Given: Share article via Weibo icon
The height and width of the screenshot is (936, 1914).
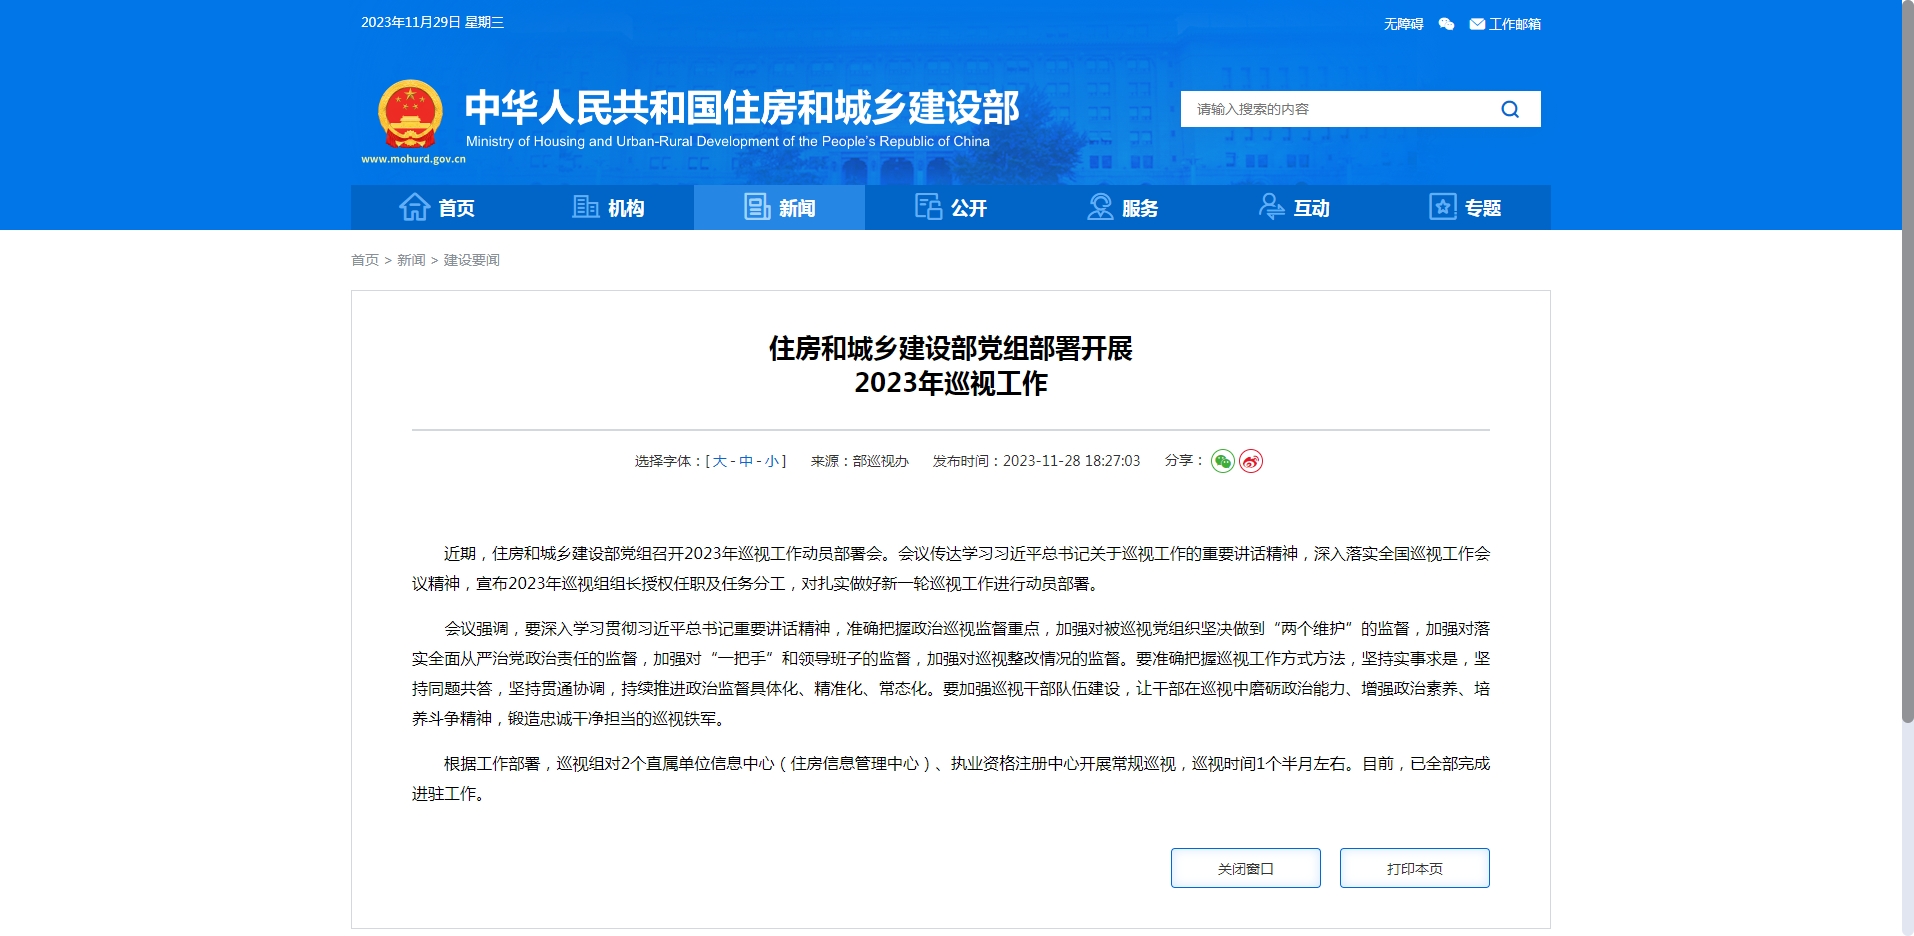Looking at the screenshot, I should point(1251,461).
